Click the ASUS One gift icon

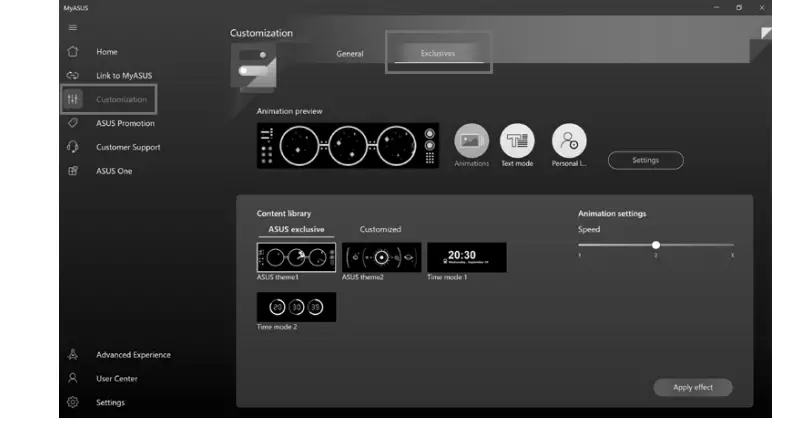(x=73, y=171)
